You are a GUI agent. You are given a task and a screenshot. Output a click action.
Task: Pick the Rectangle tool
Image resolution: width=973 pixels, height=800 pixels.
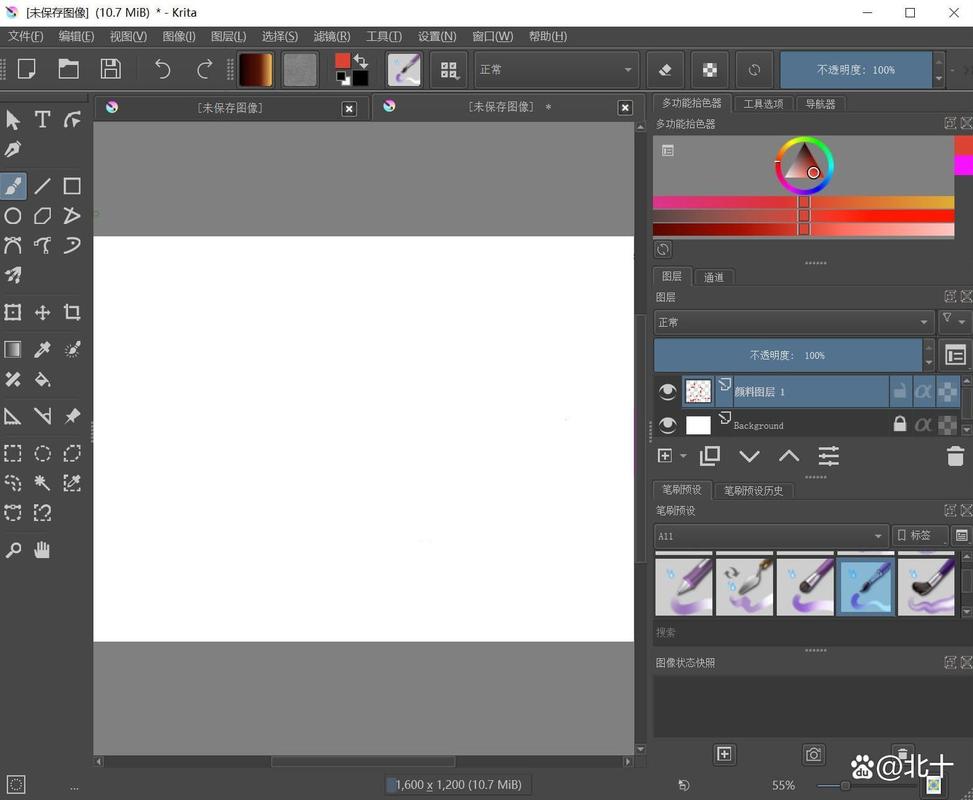72,186
